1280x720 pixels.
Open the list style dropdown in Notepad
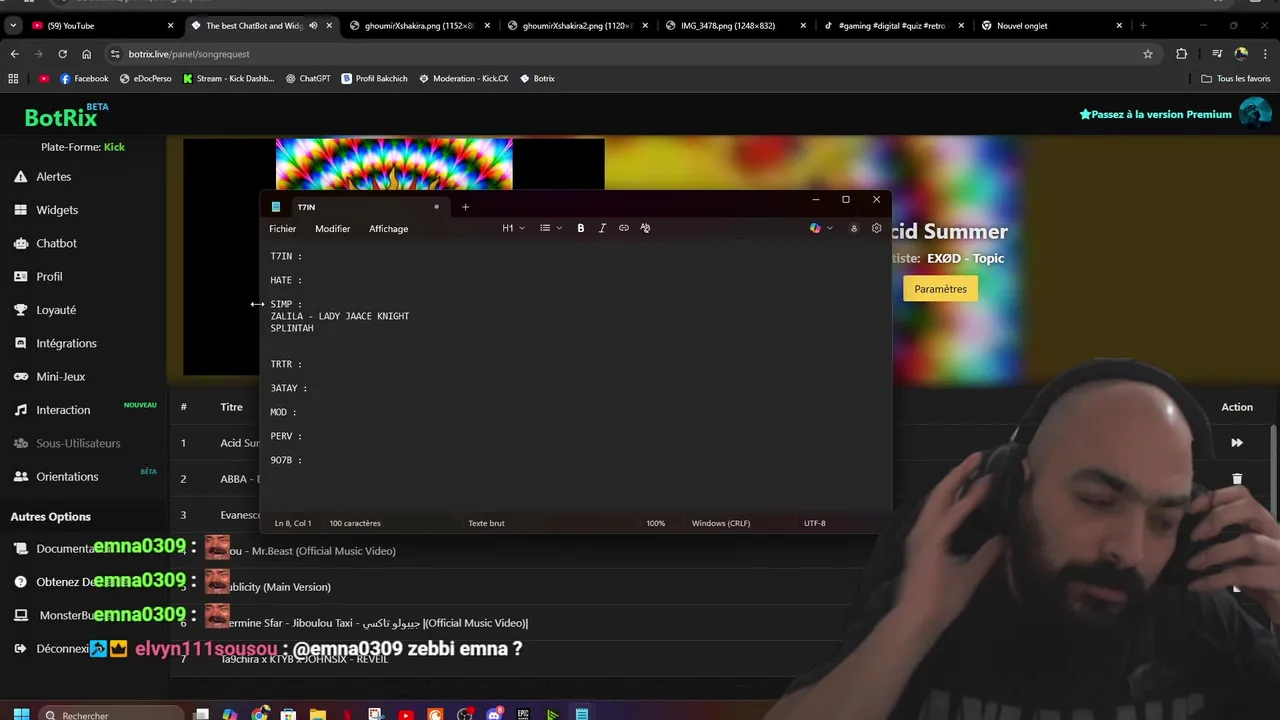(x=551, y=228)
